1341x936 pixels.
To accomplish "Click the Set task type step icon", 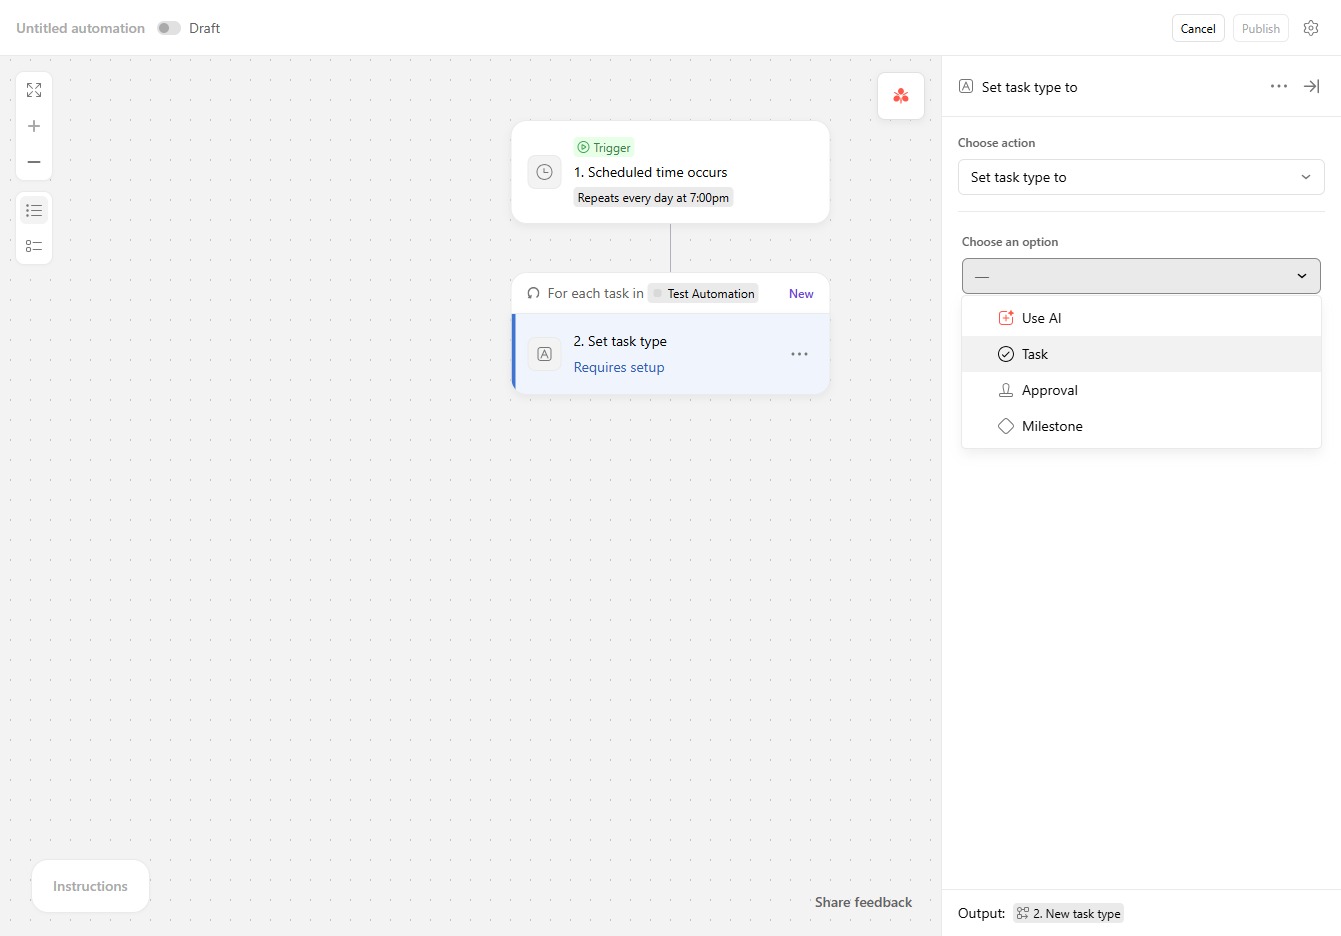I will pos(544,354).
